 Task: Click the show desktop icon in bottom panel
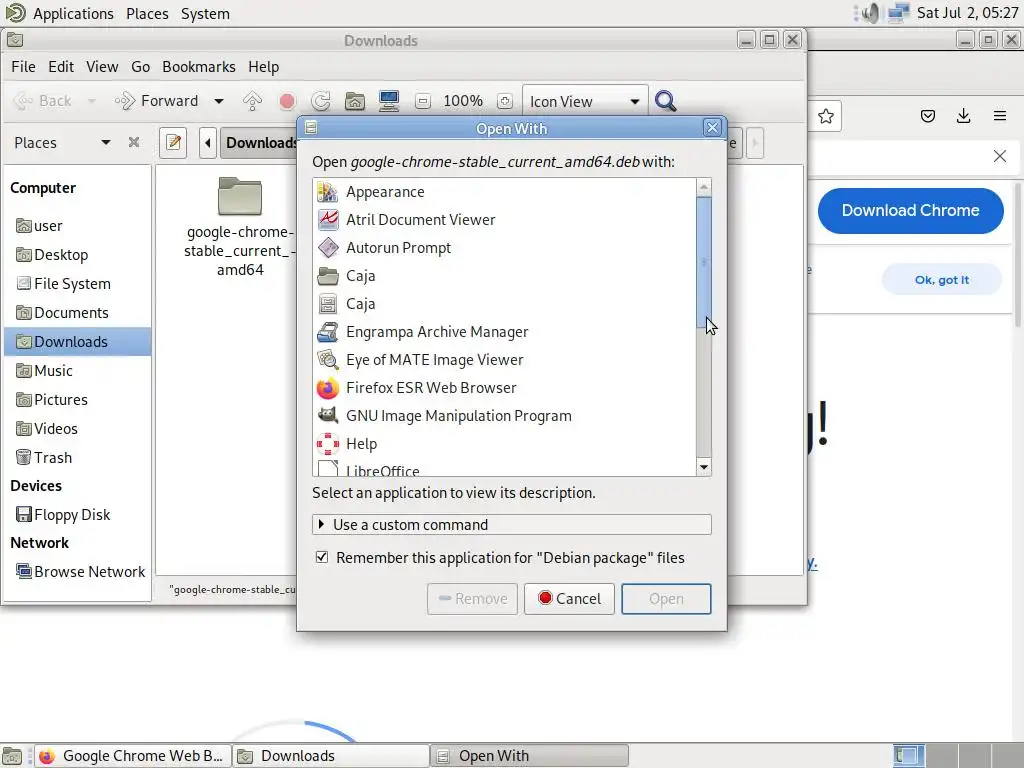point(12,756)
